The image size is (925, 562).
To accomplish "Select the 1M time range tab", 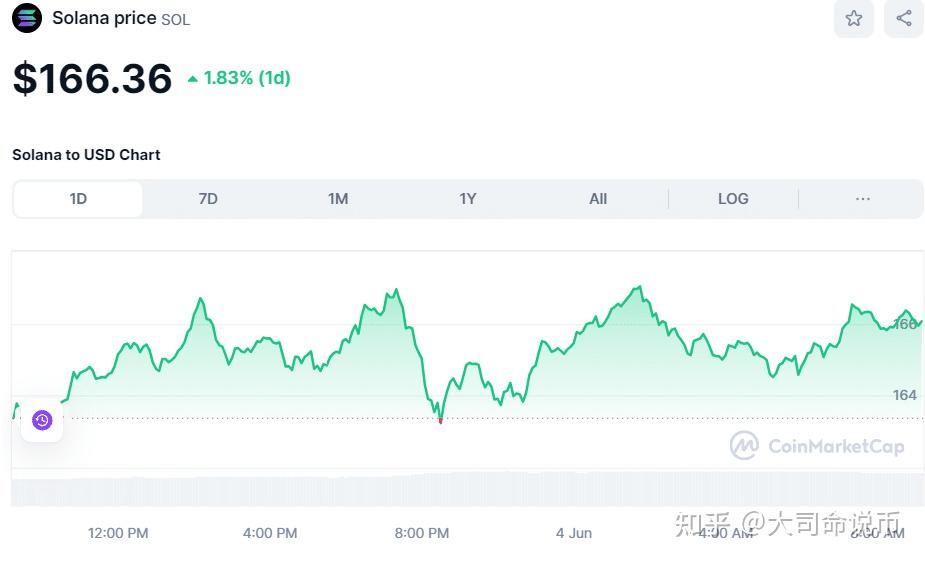I will (x=338, y=199).
